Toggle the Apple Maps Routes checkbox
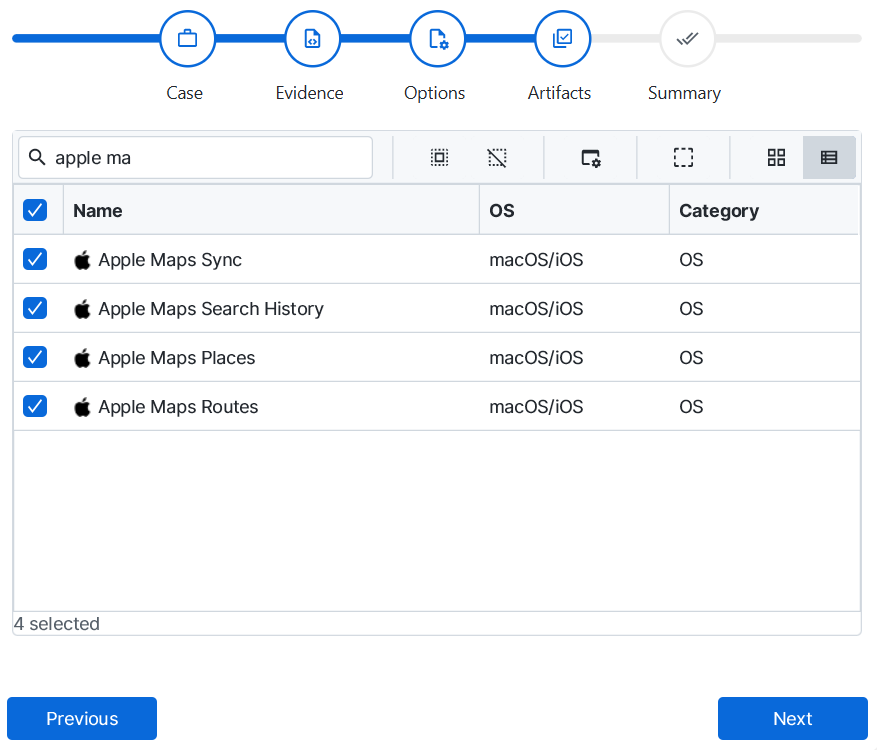 pyautogui.click(x=35, y=407)
